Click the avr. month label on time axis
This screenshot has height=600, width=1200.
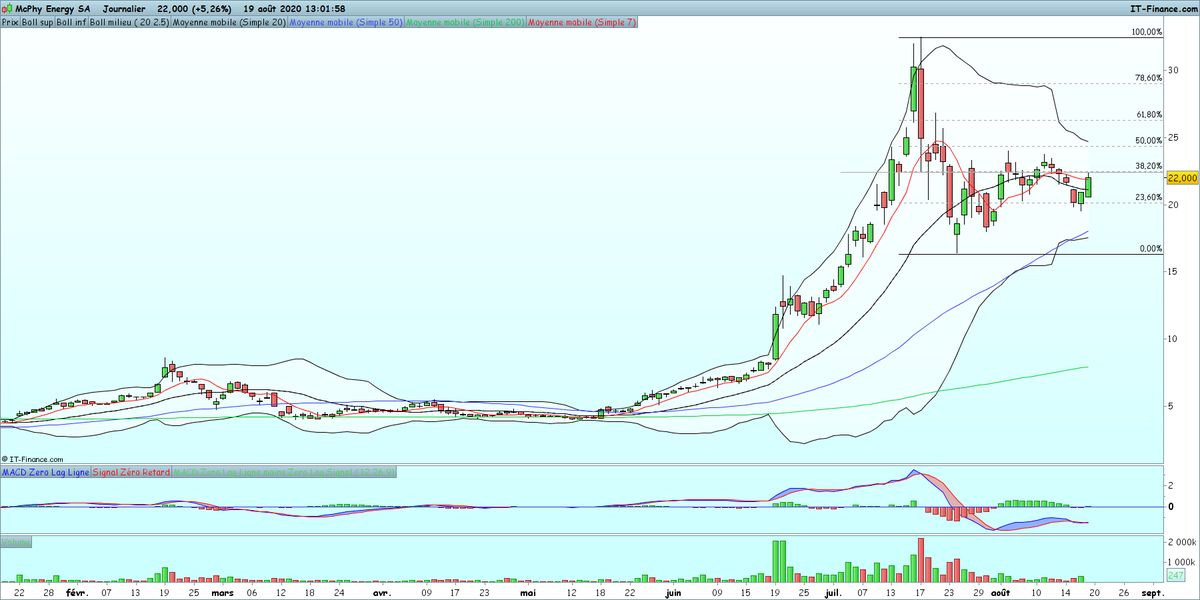pos(380,593)
